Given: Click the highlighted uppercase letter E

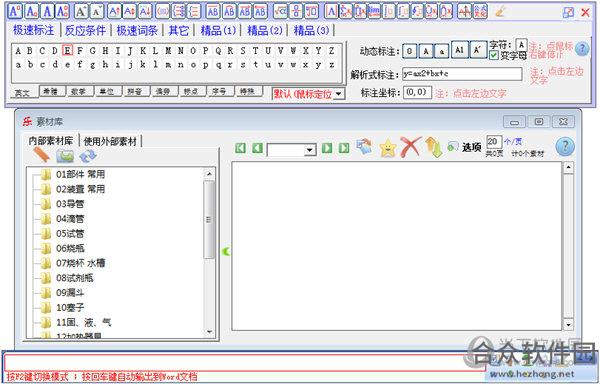Looking at the screenshot, I should click(x=67, y=50).
